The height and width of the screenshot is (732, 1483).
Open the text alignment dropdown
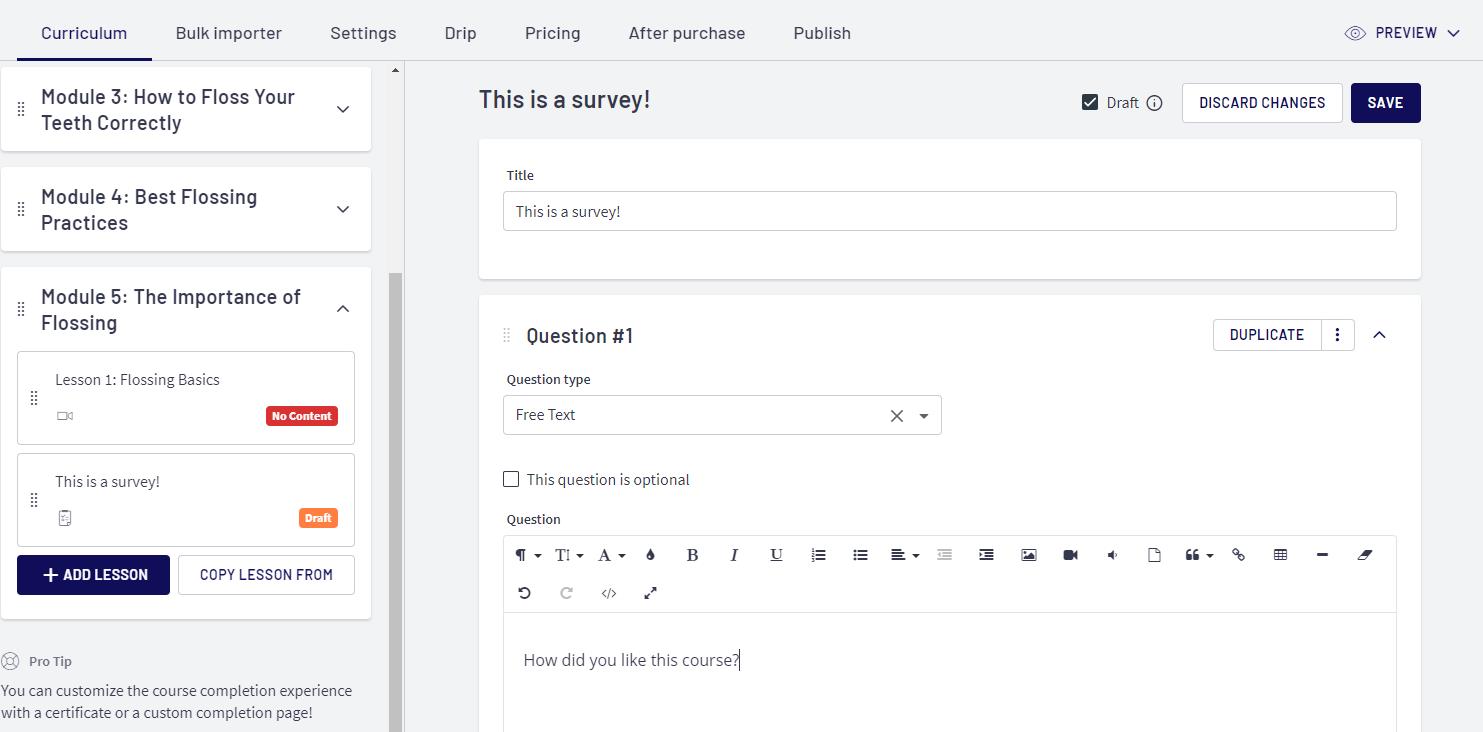click(x=904, y=555)
